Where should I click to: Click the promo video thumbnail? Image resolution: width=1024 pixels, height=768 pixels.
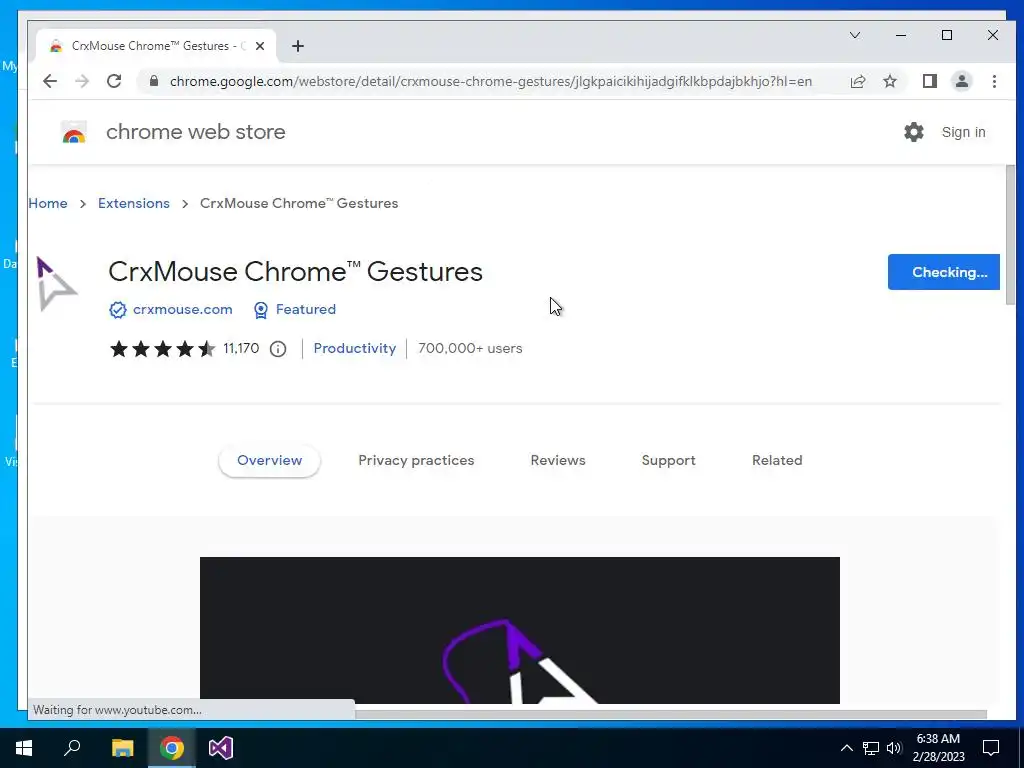click(520, 630)
